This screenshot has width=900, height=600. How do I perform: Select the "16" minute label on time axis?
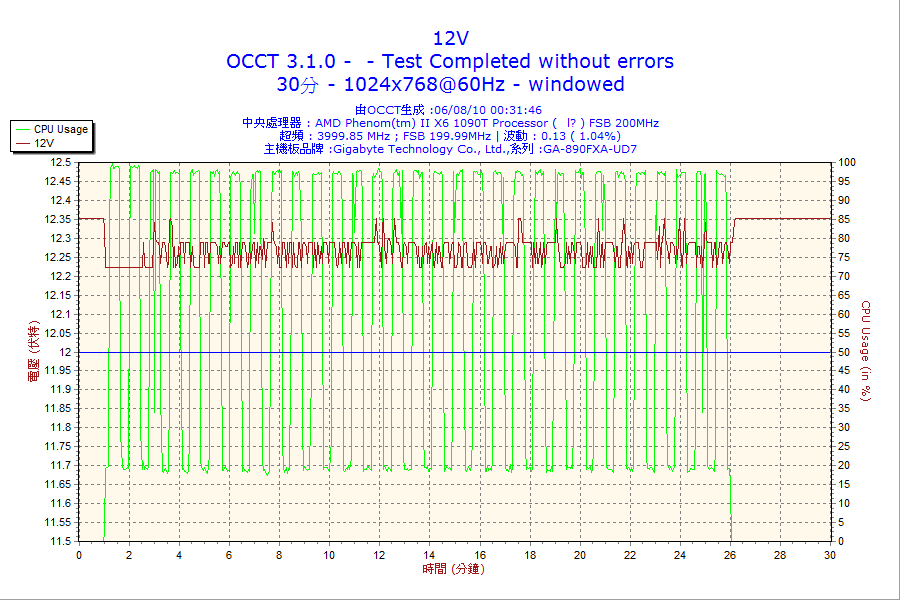pos(480,555)
